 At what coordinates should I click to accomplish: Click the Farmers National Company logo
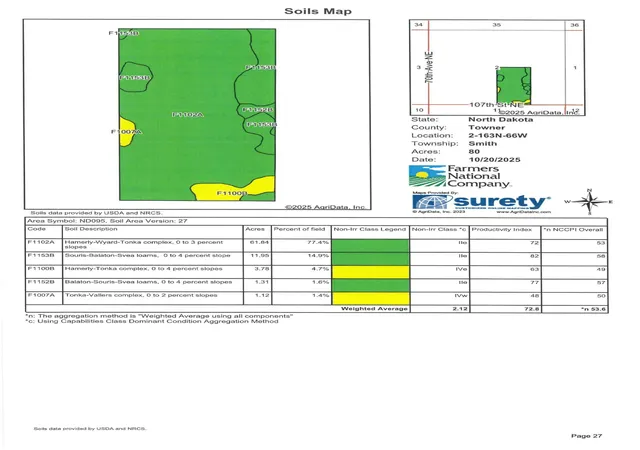460,176
